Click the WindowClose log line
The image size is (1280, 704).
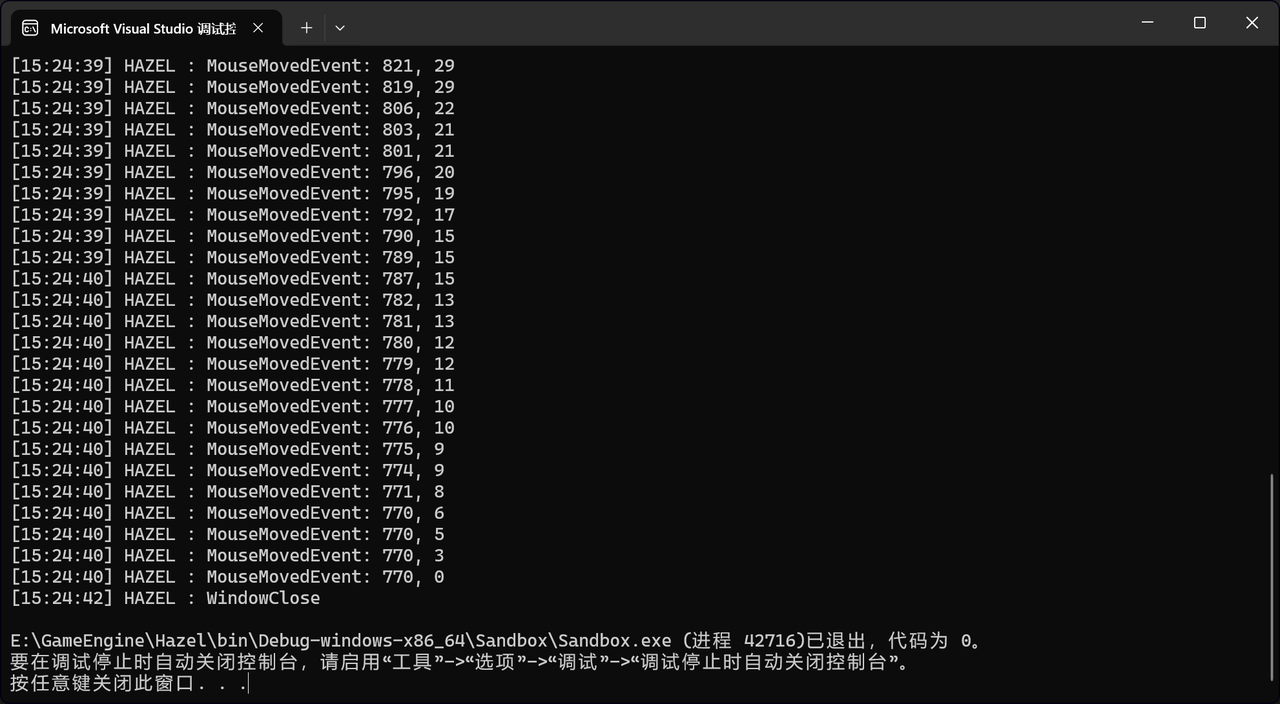165,598
